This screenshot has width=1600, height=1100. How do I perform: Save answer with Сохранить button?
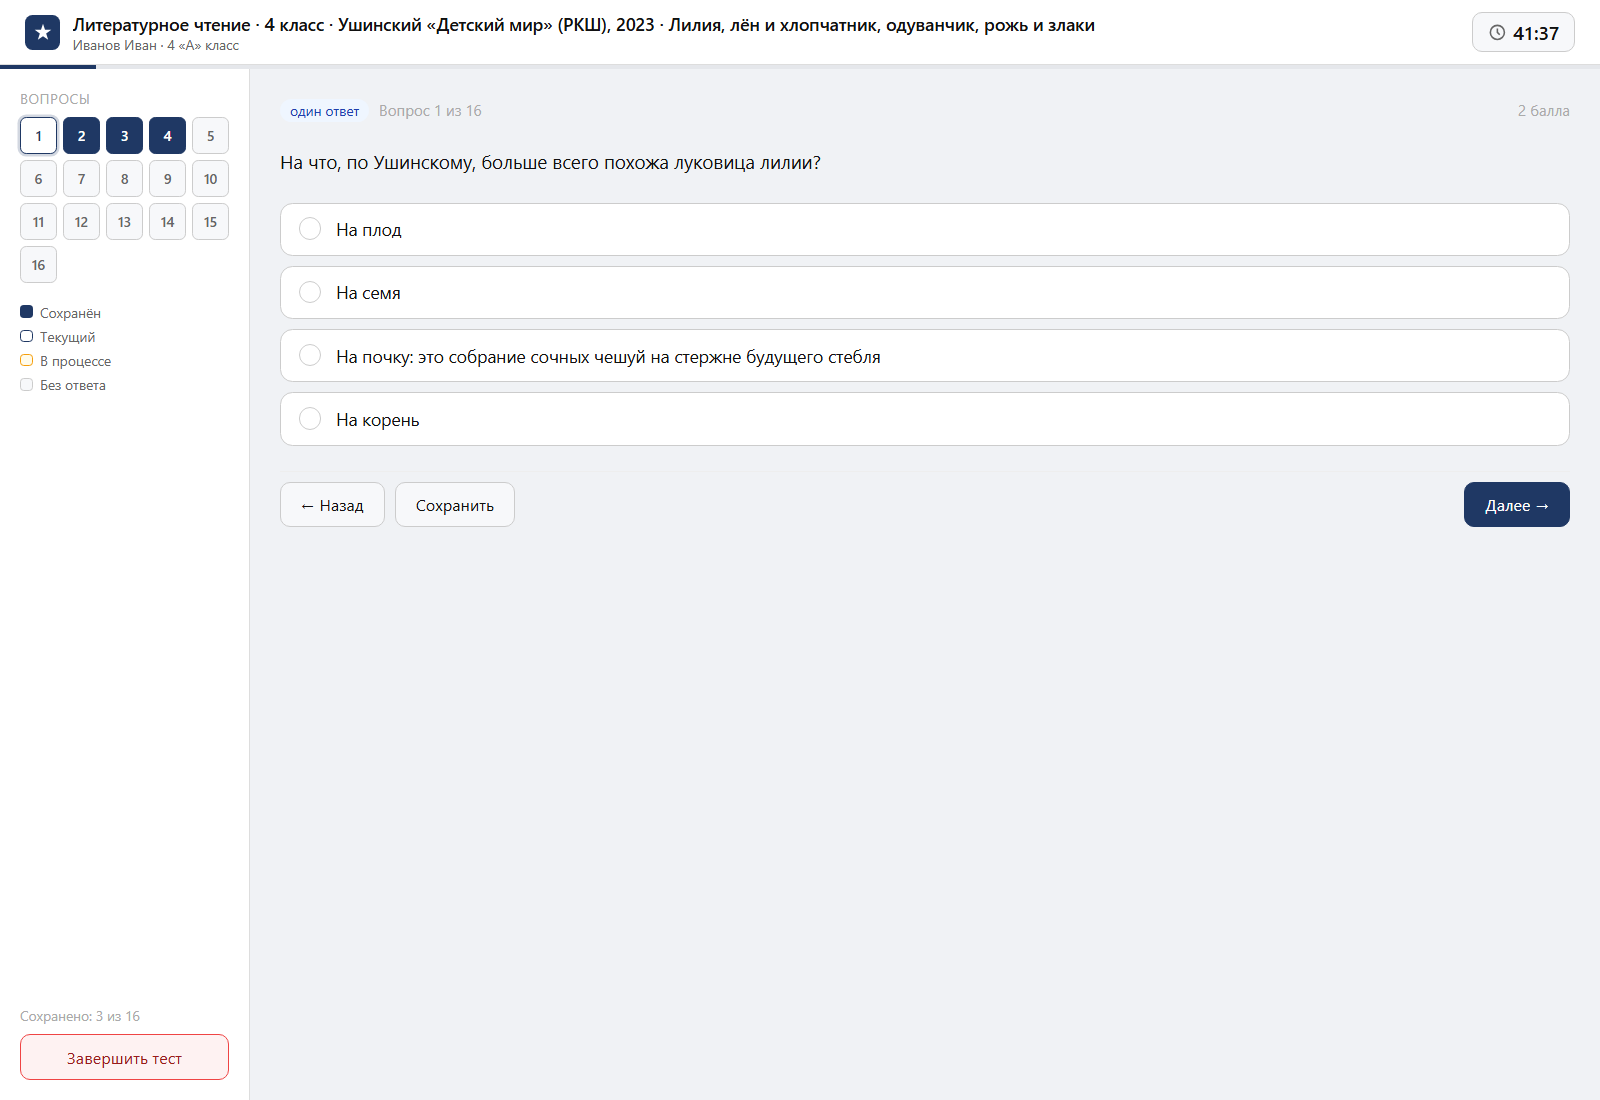[455, 505]
